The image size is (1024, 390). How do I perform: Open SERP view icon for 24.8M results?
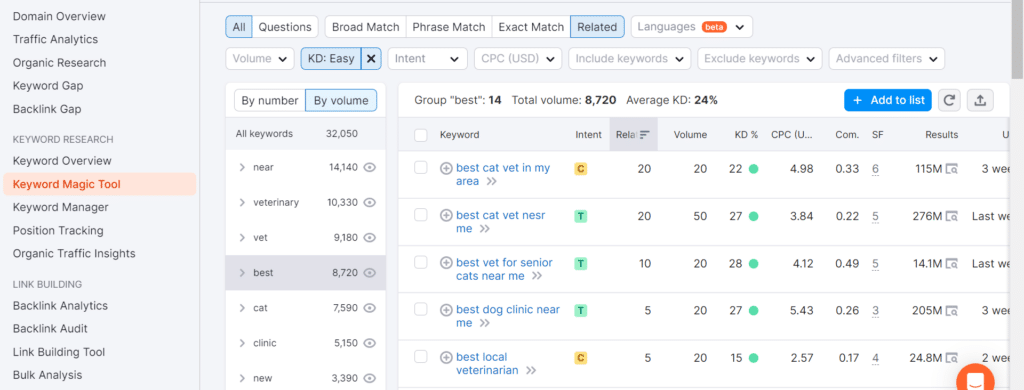(x=952, y=358)
